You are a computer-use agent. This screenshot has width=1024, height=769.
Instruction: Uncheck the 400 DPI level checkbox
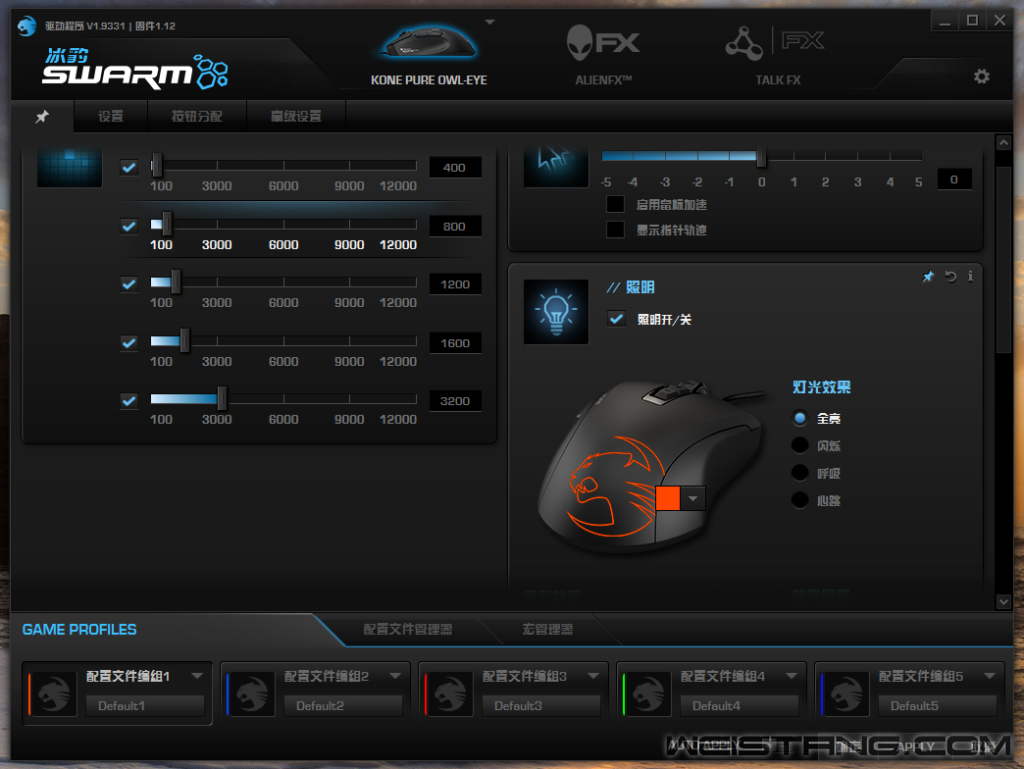[x=129, y=168]
